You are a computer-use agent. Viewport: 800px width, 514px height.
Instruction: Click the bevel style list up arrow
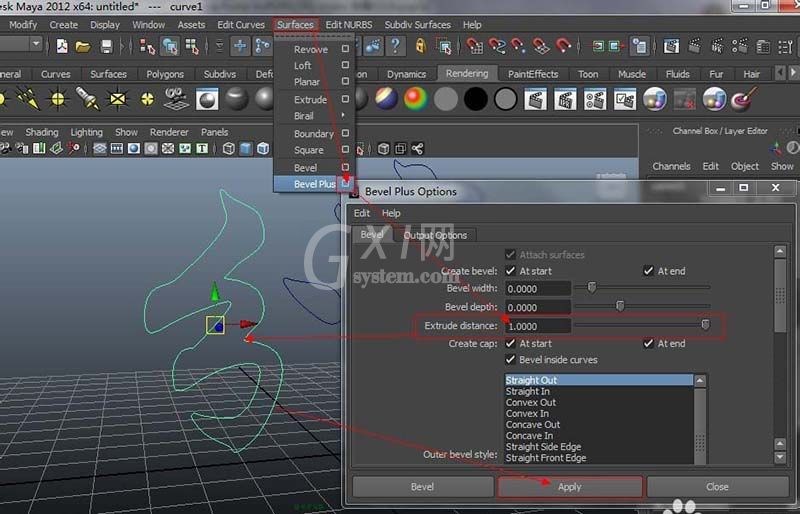pos(700,381)
